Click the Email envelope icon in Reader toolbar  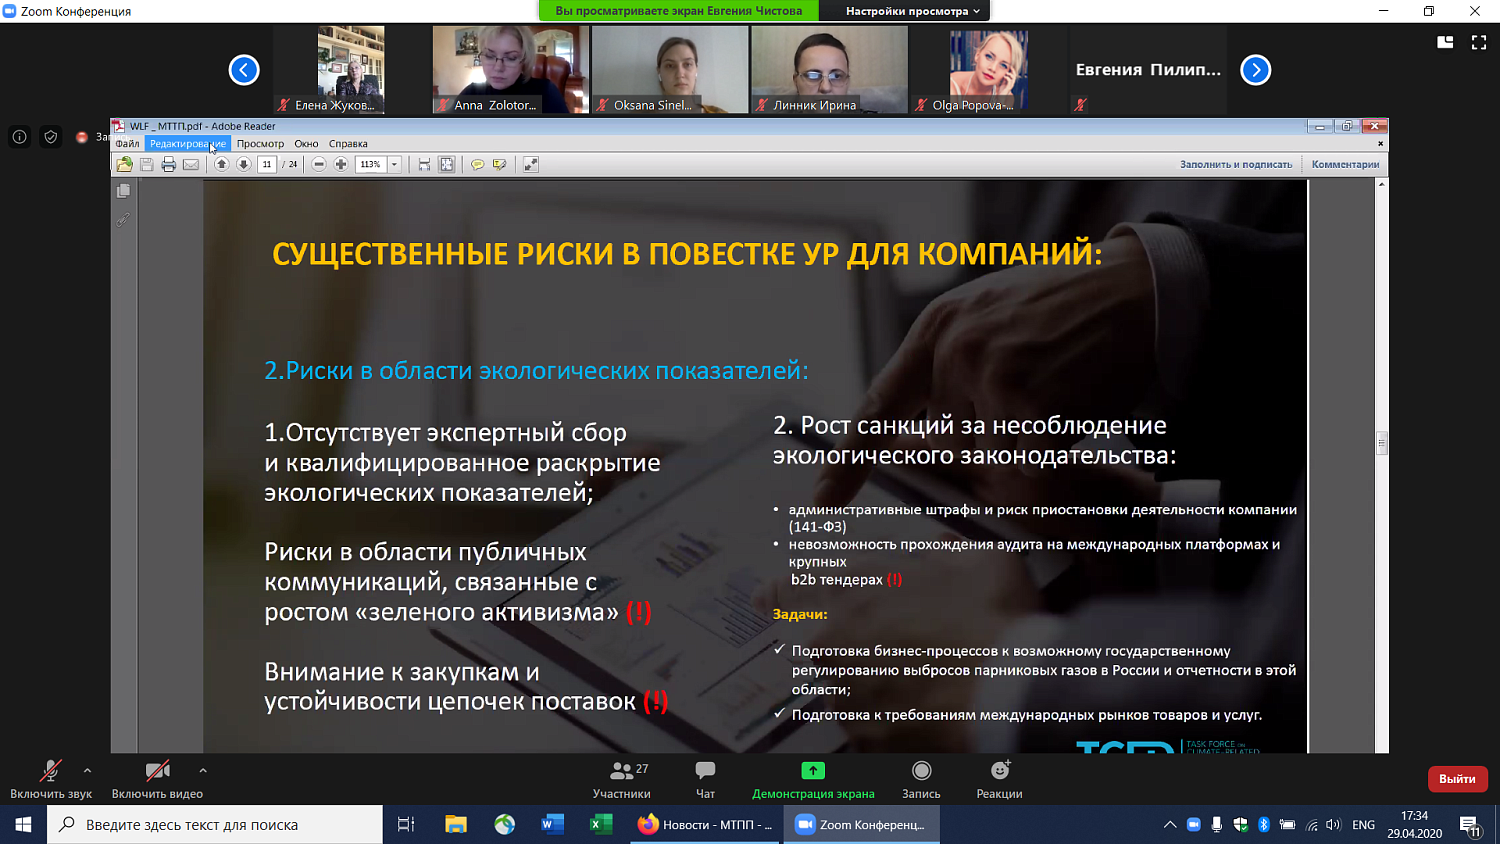coord(191,164)
